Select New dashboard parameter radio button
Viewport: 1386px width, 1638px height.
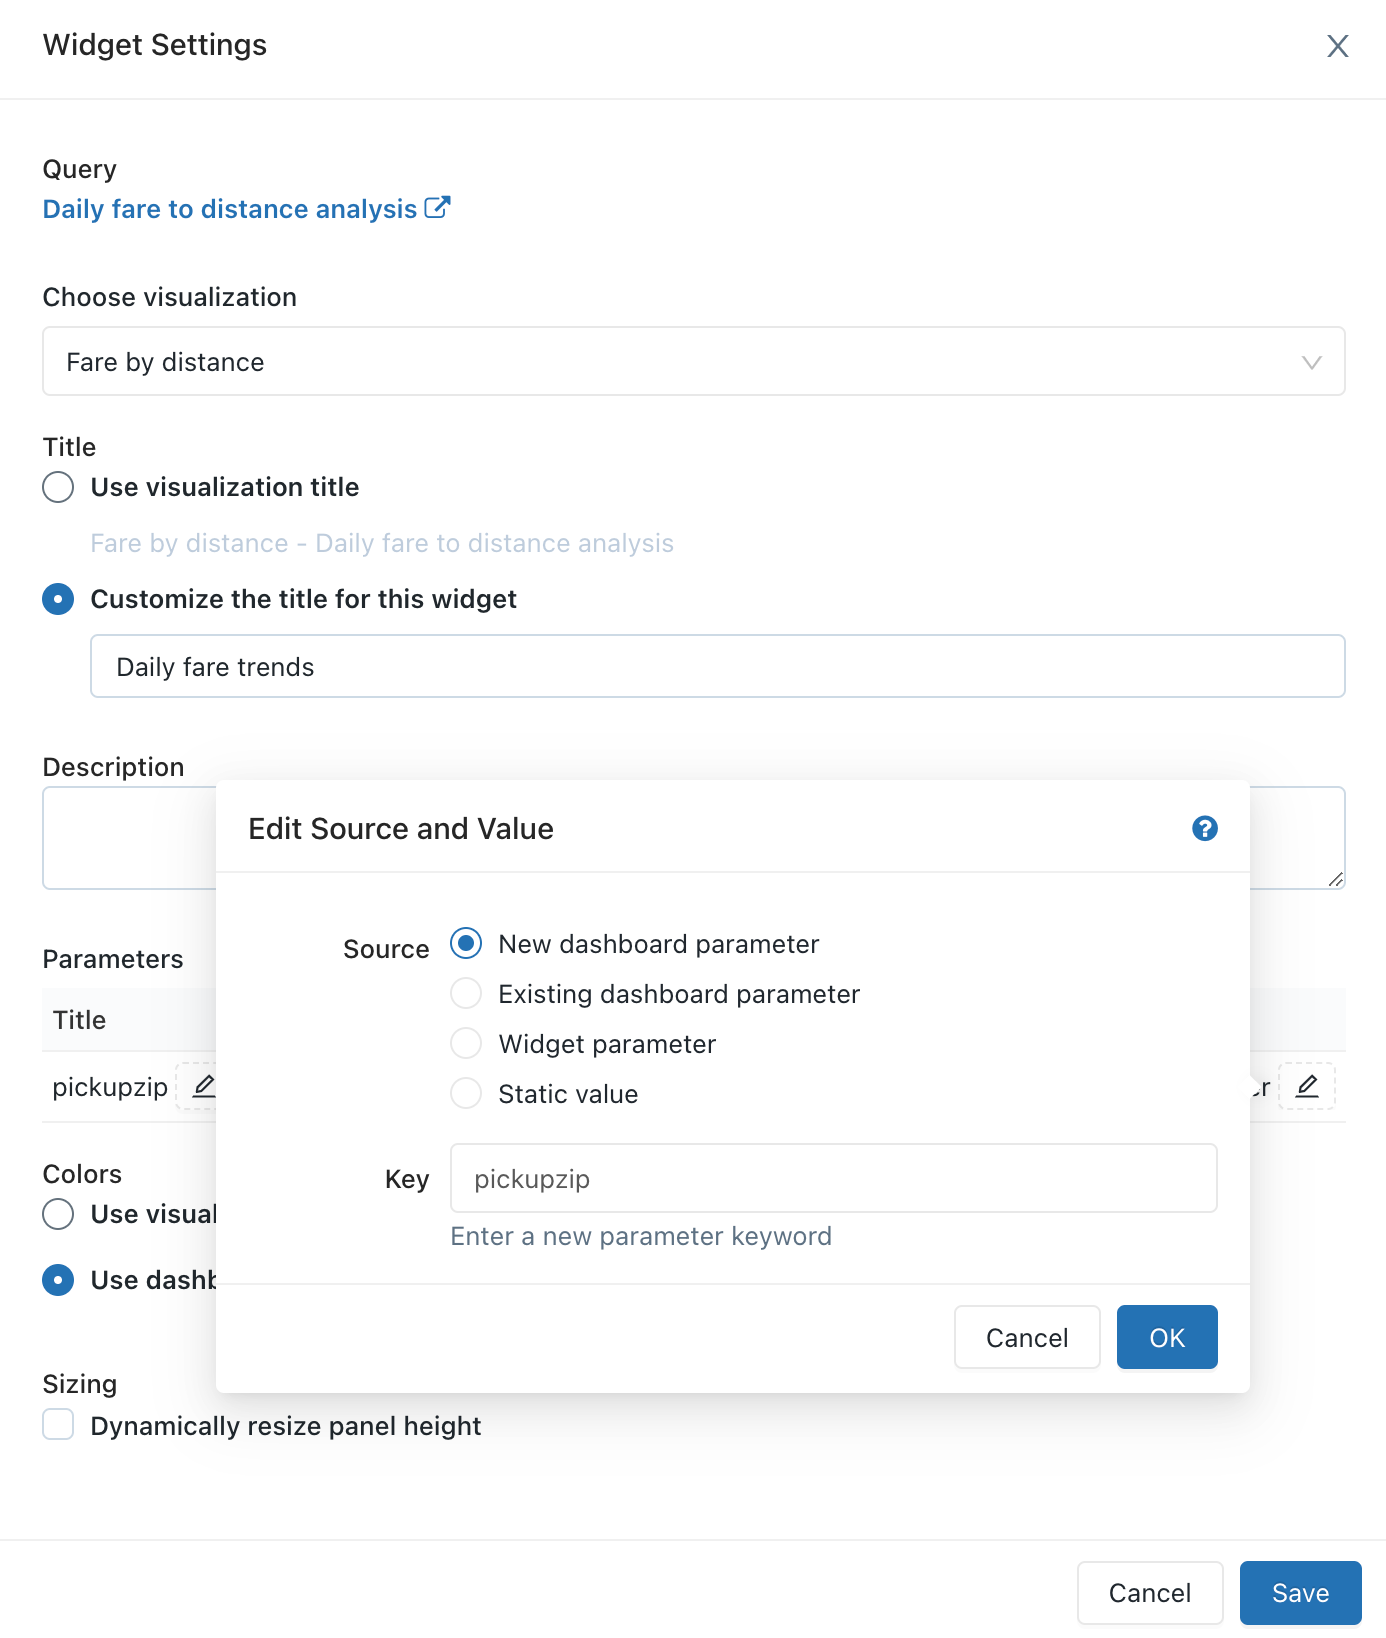[x=466, y=943]
